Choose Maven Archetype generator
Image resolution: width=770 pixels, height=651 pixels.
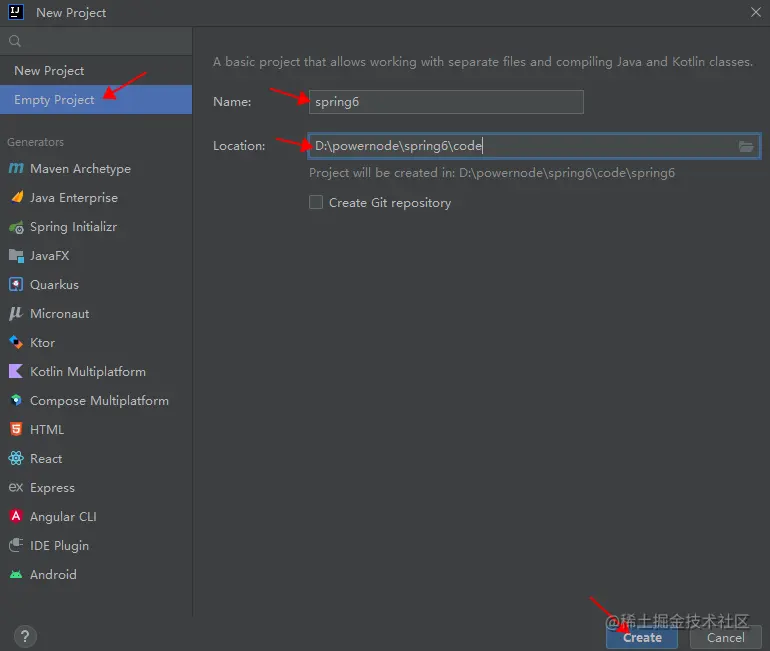point(96,168)
